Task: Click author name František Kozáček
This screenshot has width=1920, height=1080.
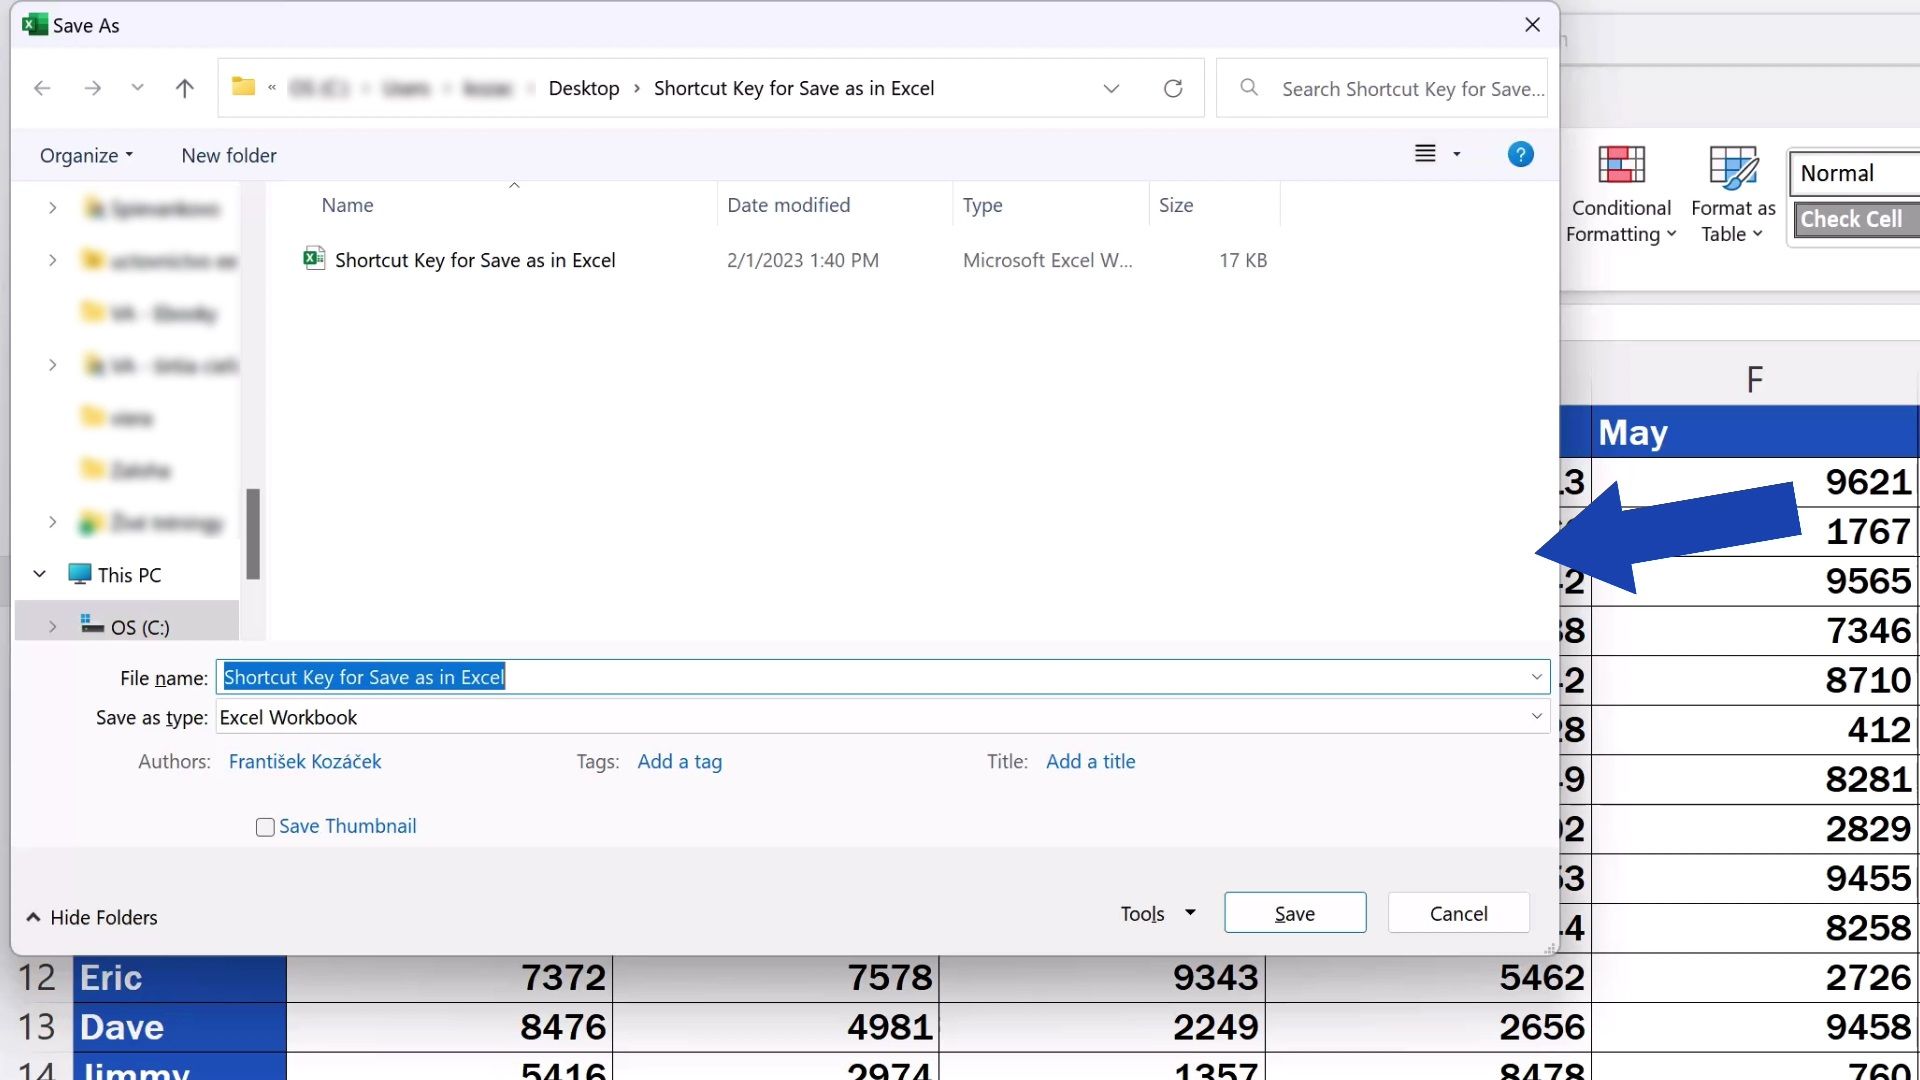Action: coord(305,761)
